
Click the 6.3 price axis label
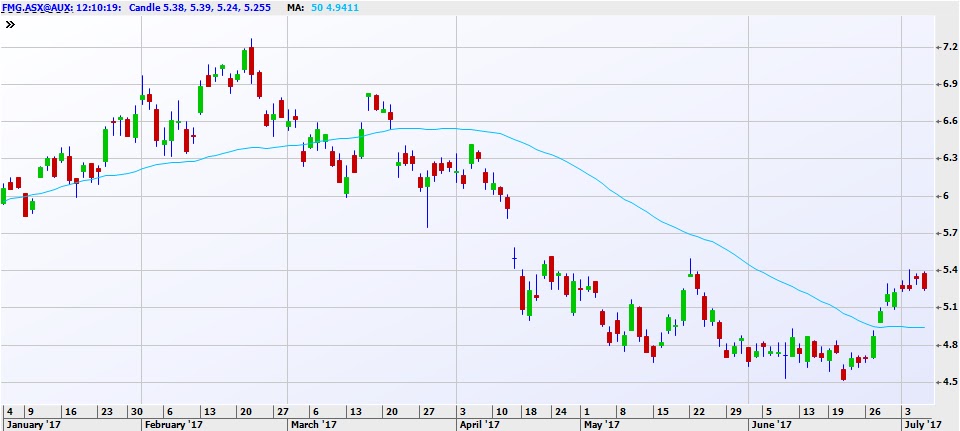click(x=950, y=158)
